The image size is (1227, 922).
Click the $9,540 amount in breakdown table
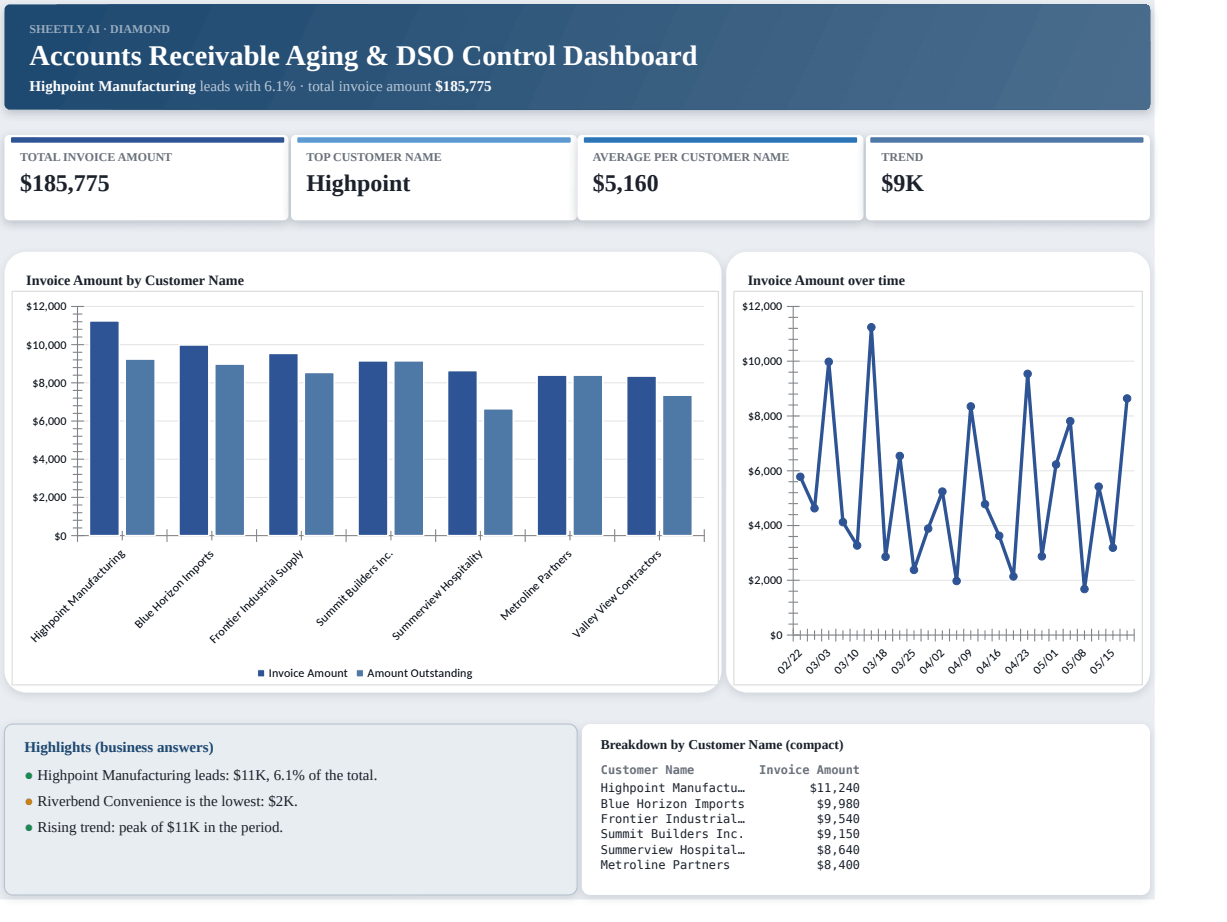pos(838,819)
